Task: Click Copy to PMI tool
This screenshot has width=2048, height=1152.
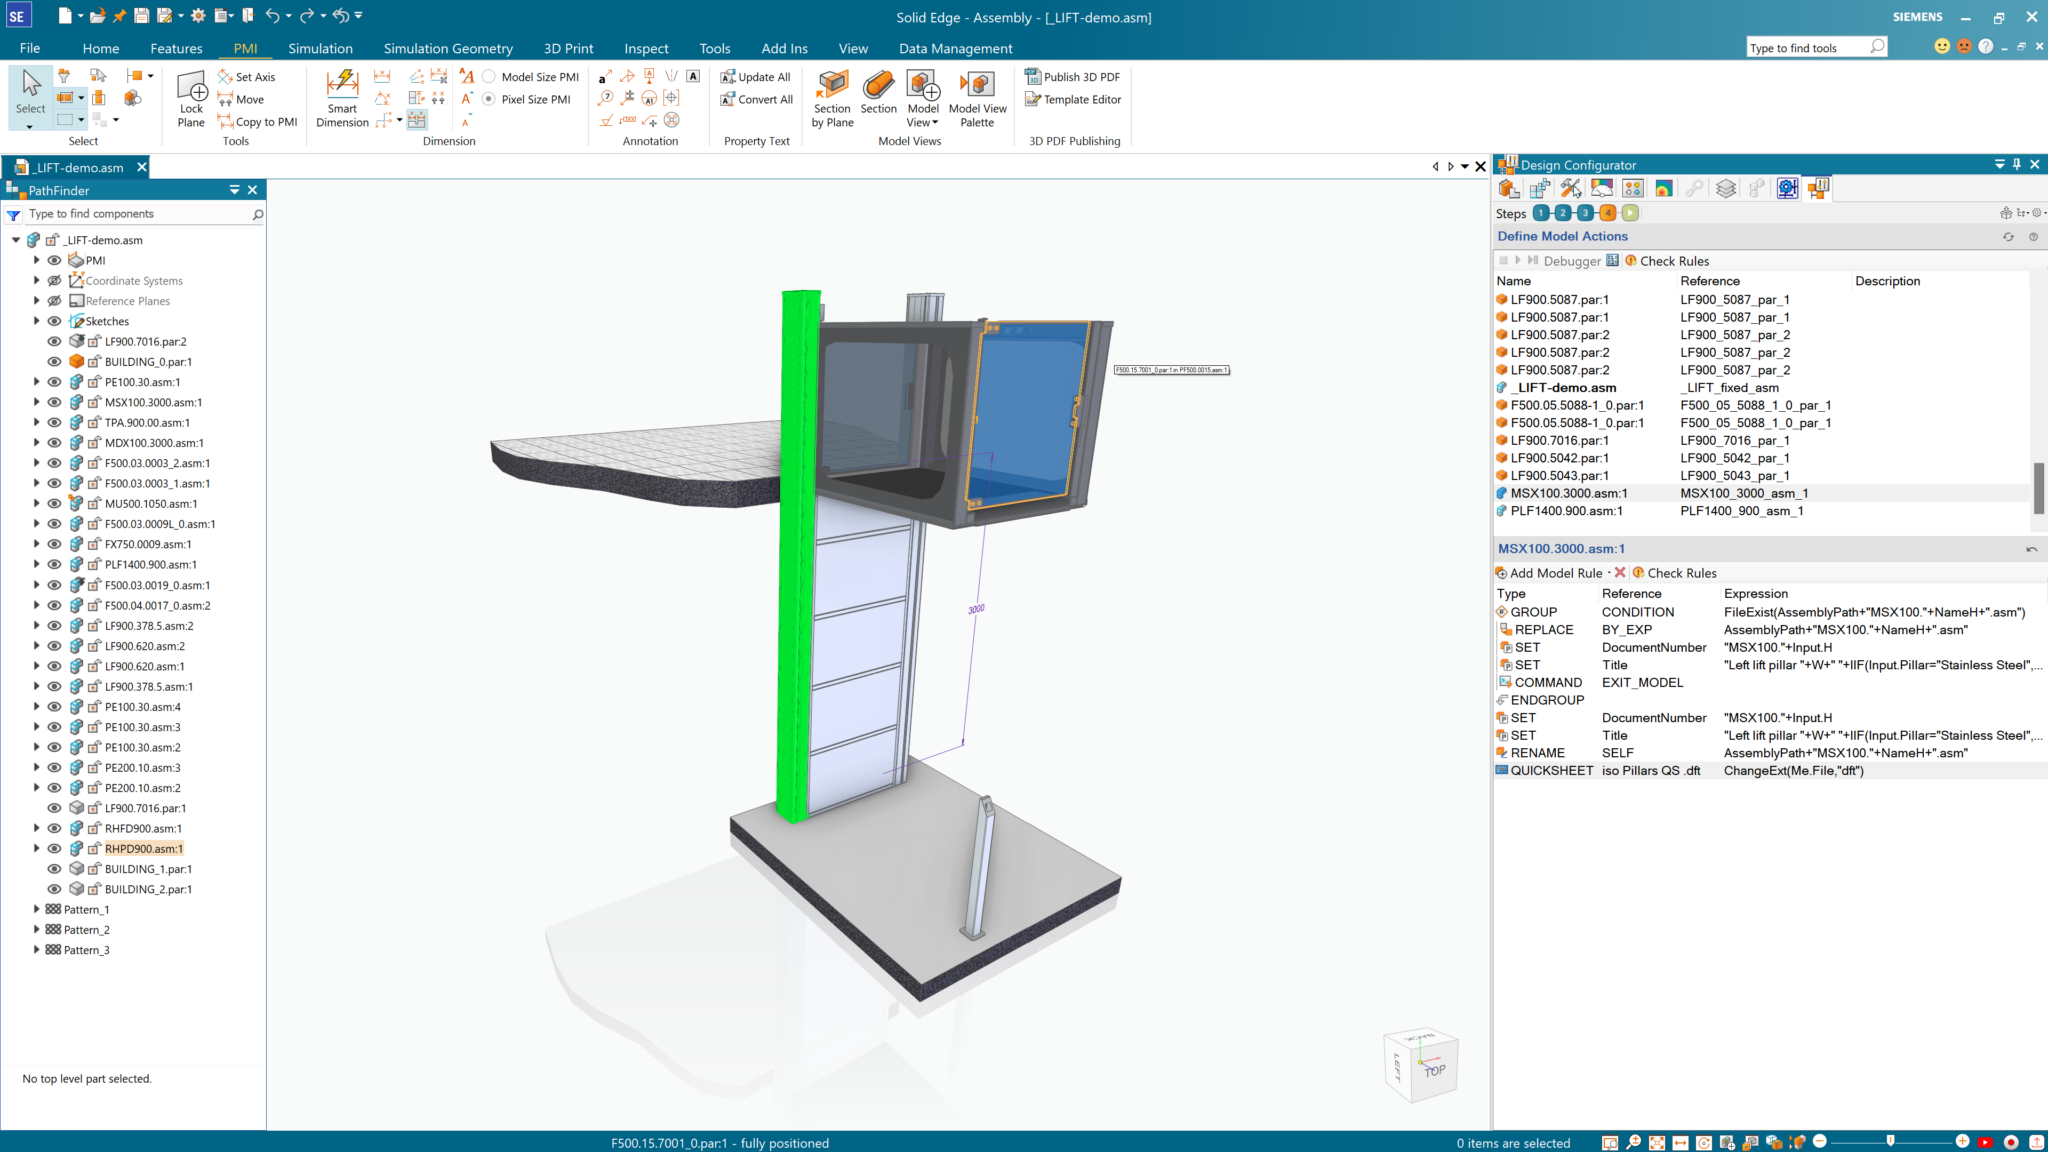Action: coord(257,122)
